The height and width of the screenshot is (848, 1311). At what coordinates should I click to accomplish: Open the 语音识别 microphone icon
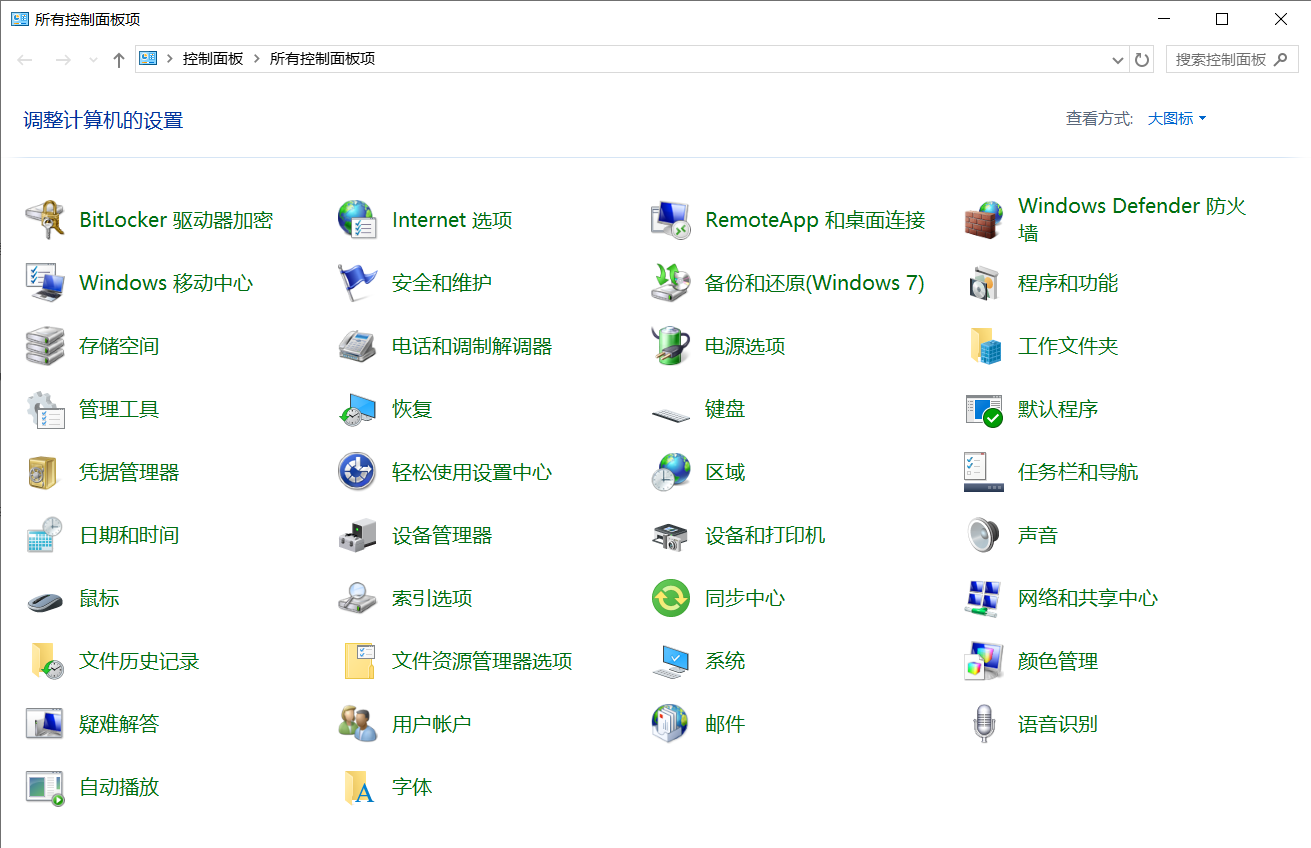click(x=983, y=724)
